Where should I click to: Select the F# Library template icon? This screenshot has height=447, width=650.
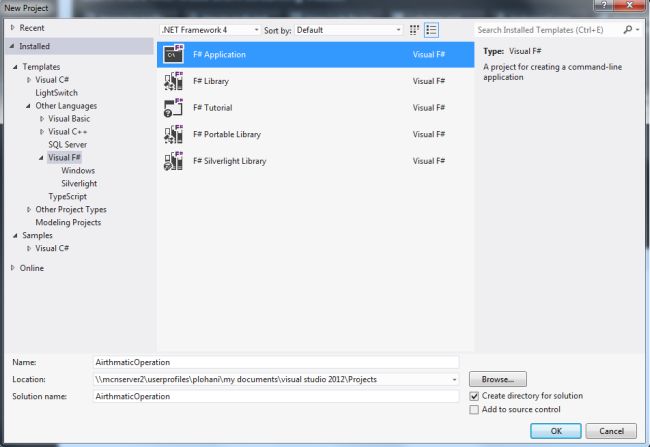click(x=173, y=81)
